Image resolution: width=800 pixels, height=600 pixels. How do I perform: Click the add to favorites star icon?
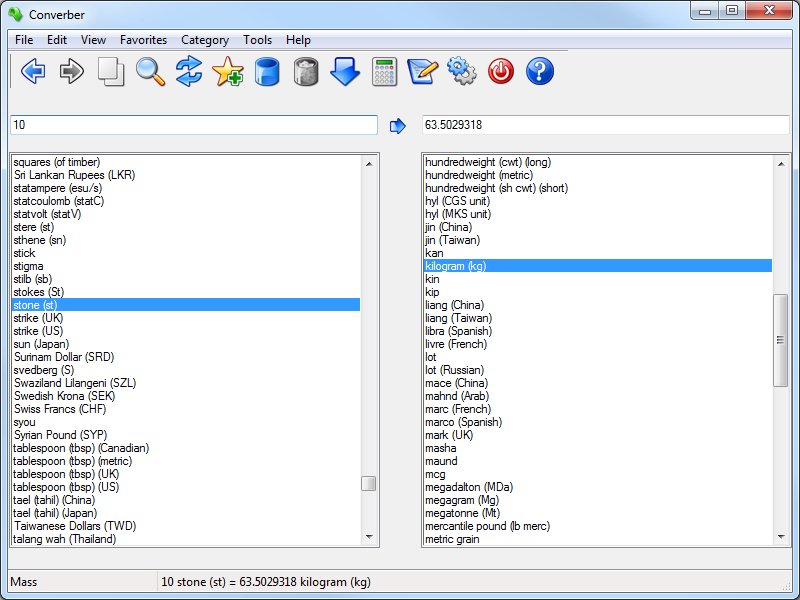click(x=228, y=72)
